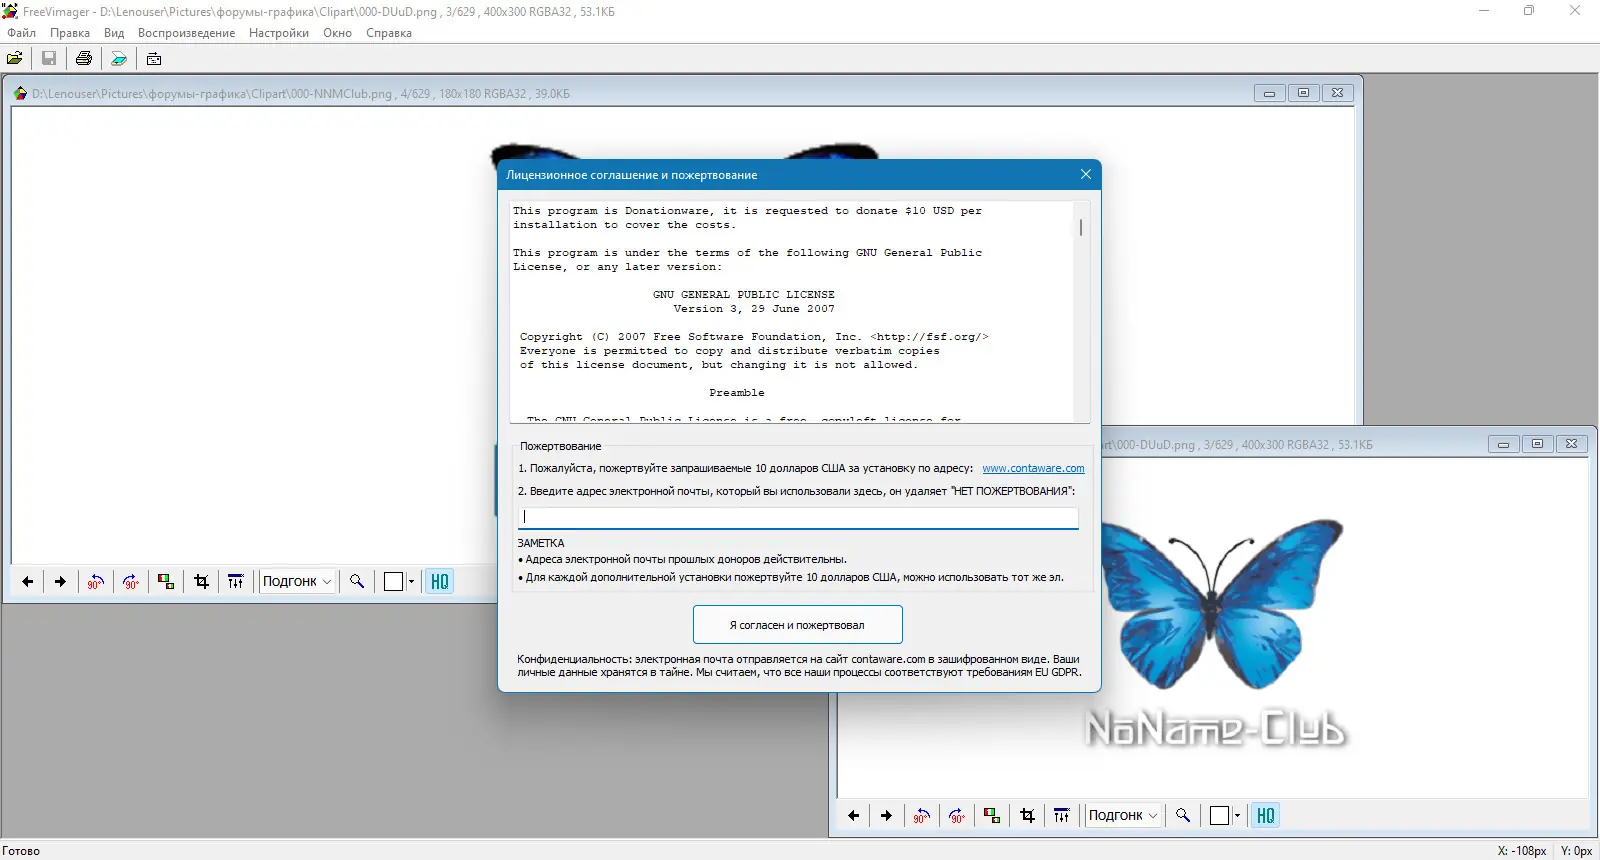The width and height of the screenshot is (1600, 860).
Task: Expand background color arrow in NNMClub window
Action: (x=411, y=582)
